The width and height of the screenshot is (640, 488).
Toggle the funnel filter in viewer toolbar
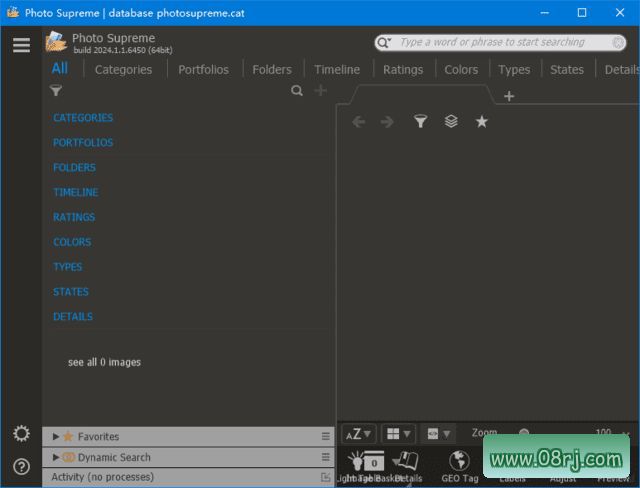pos(420,121)
